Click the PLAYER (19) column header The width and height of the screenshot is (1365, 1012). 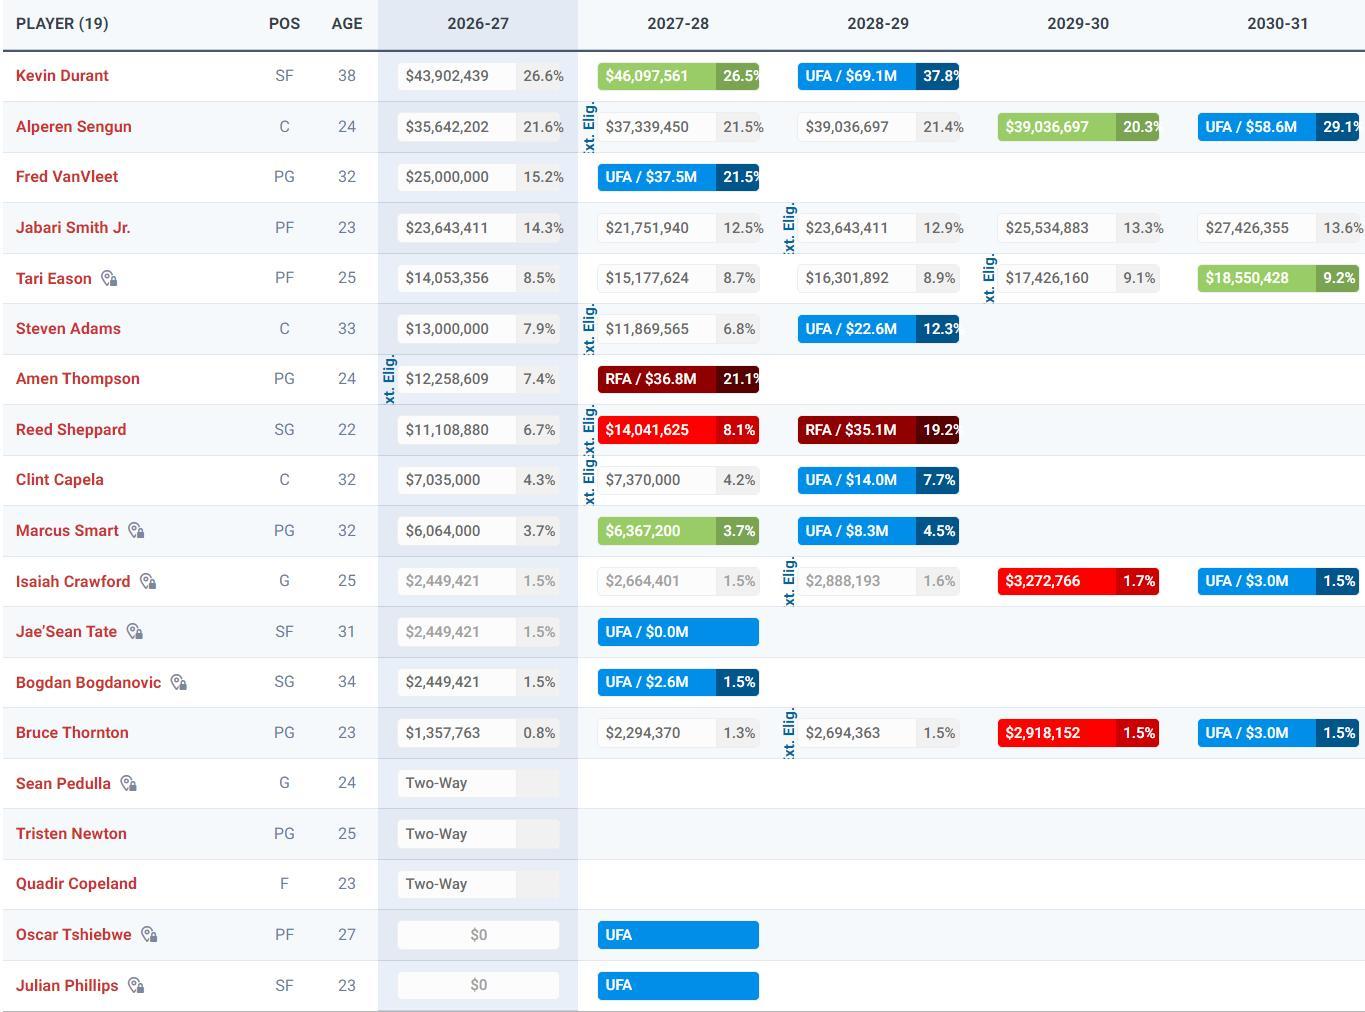click(62, 24)
